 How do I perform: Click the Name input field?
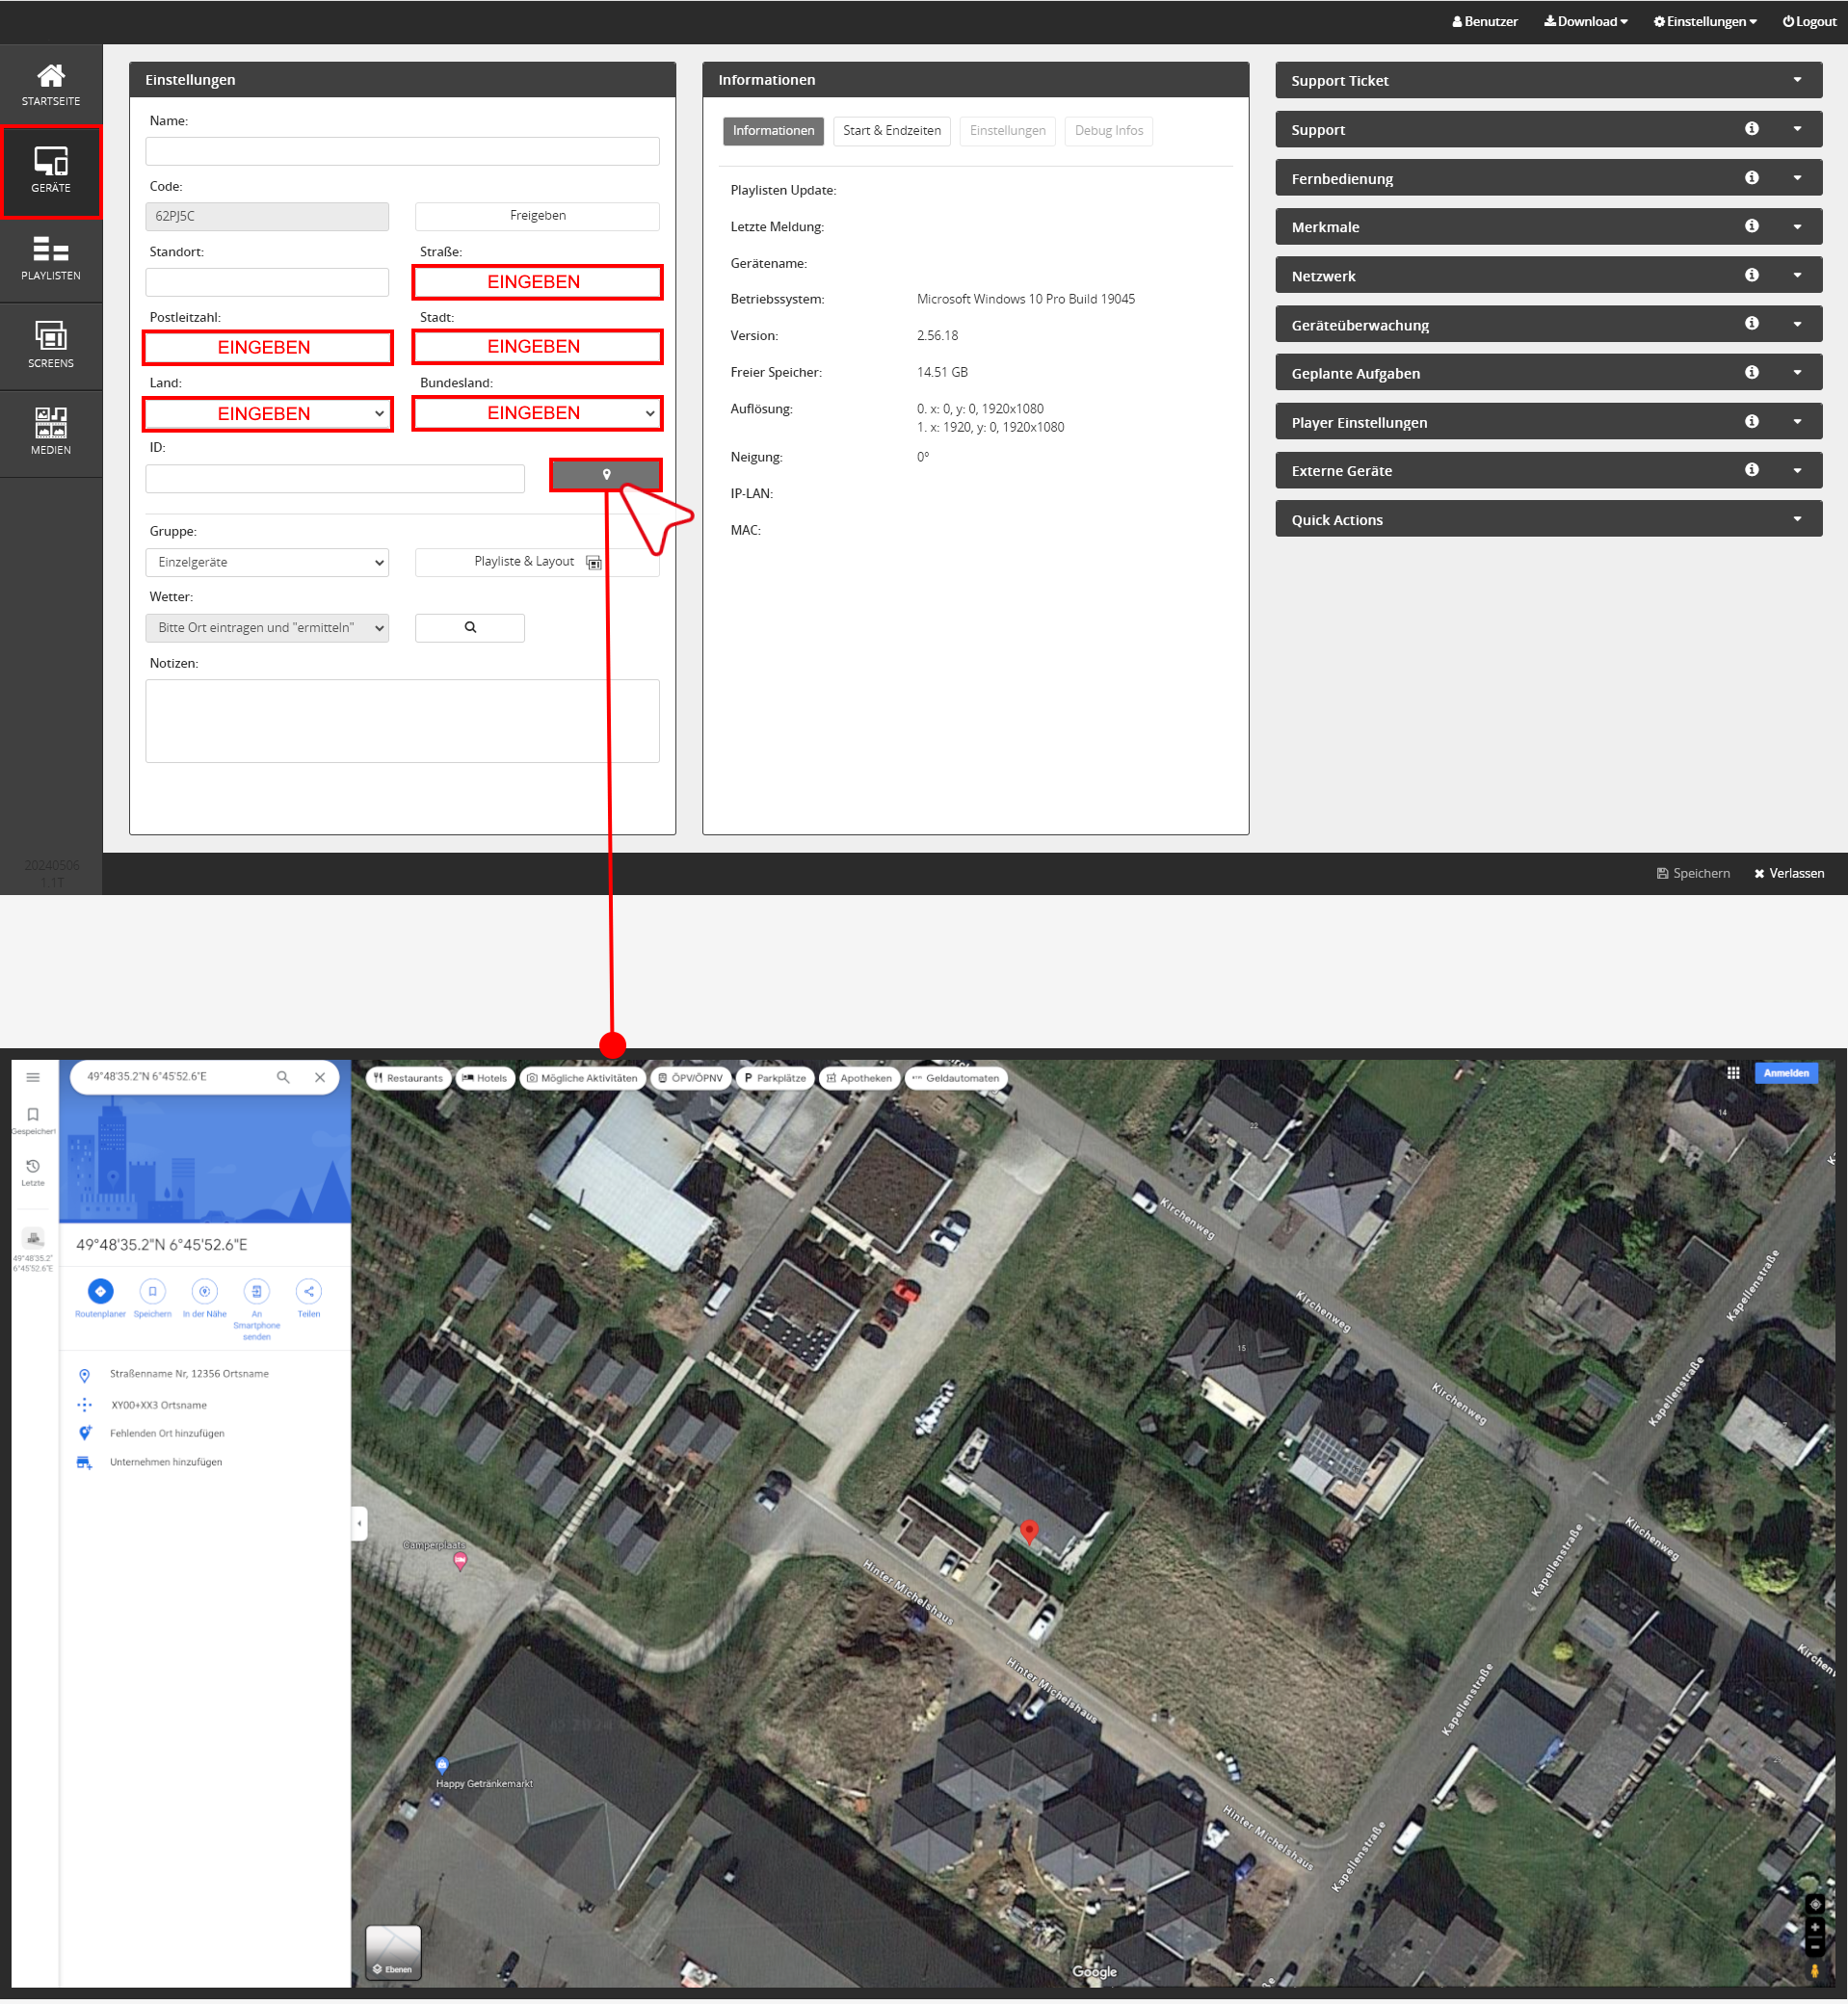coord(402,151)
